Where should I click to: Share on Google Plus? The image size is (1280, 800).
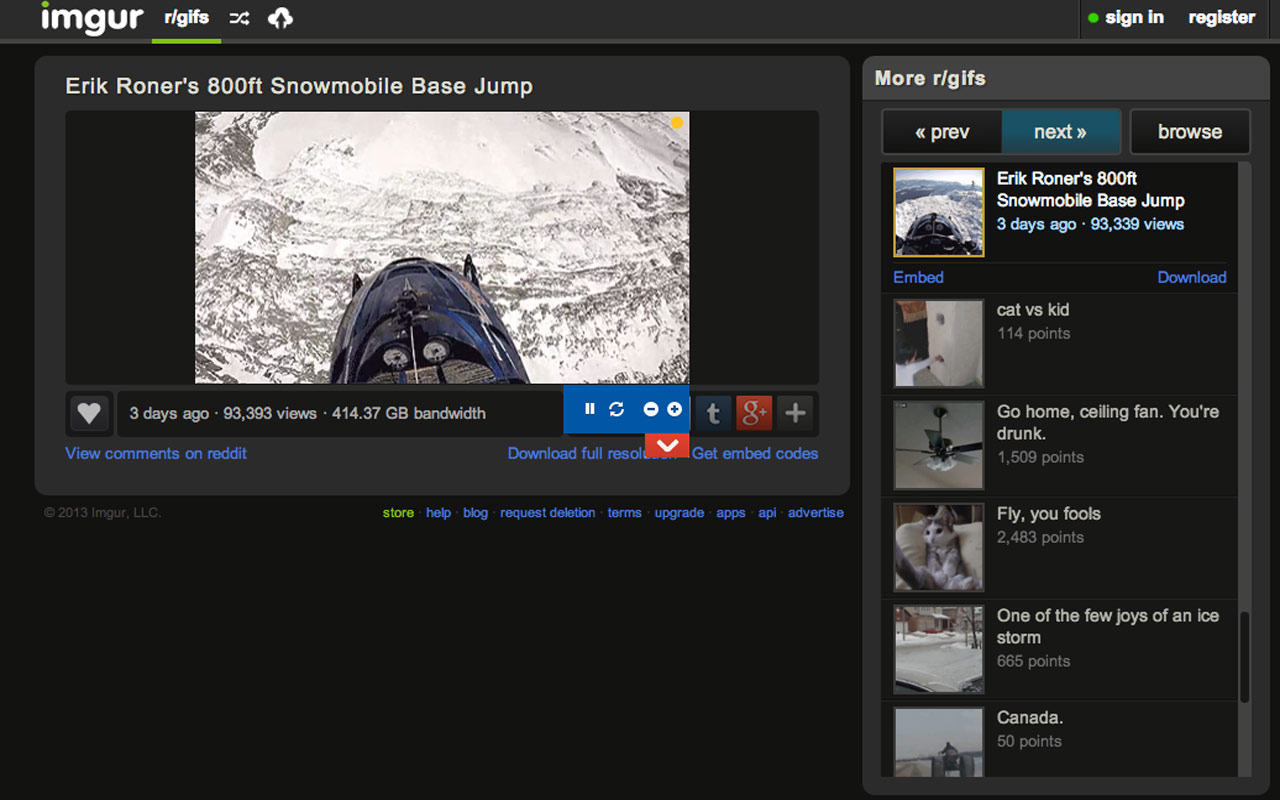754,412
